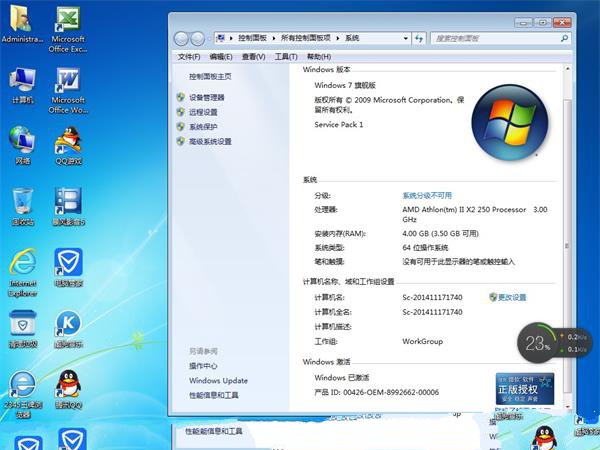This screenshot has height=450, width=600.
Task: Launch Microsoft Office Word shortcut
Action: point(68,90)
